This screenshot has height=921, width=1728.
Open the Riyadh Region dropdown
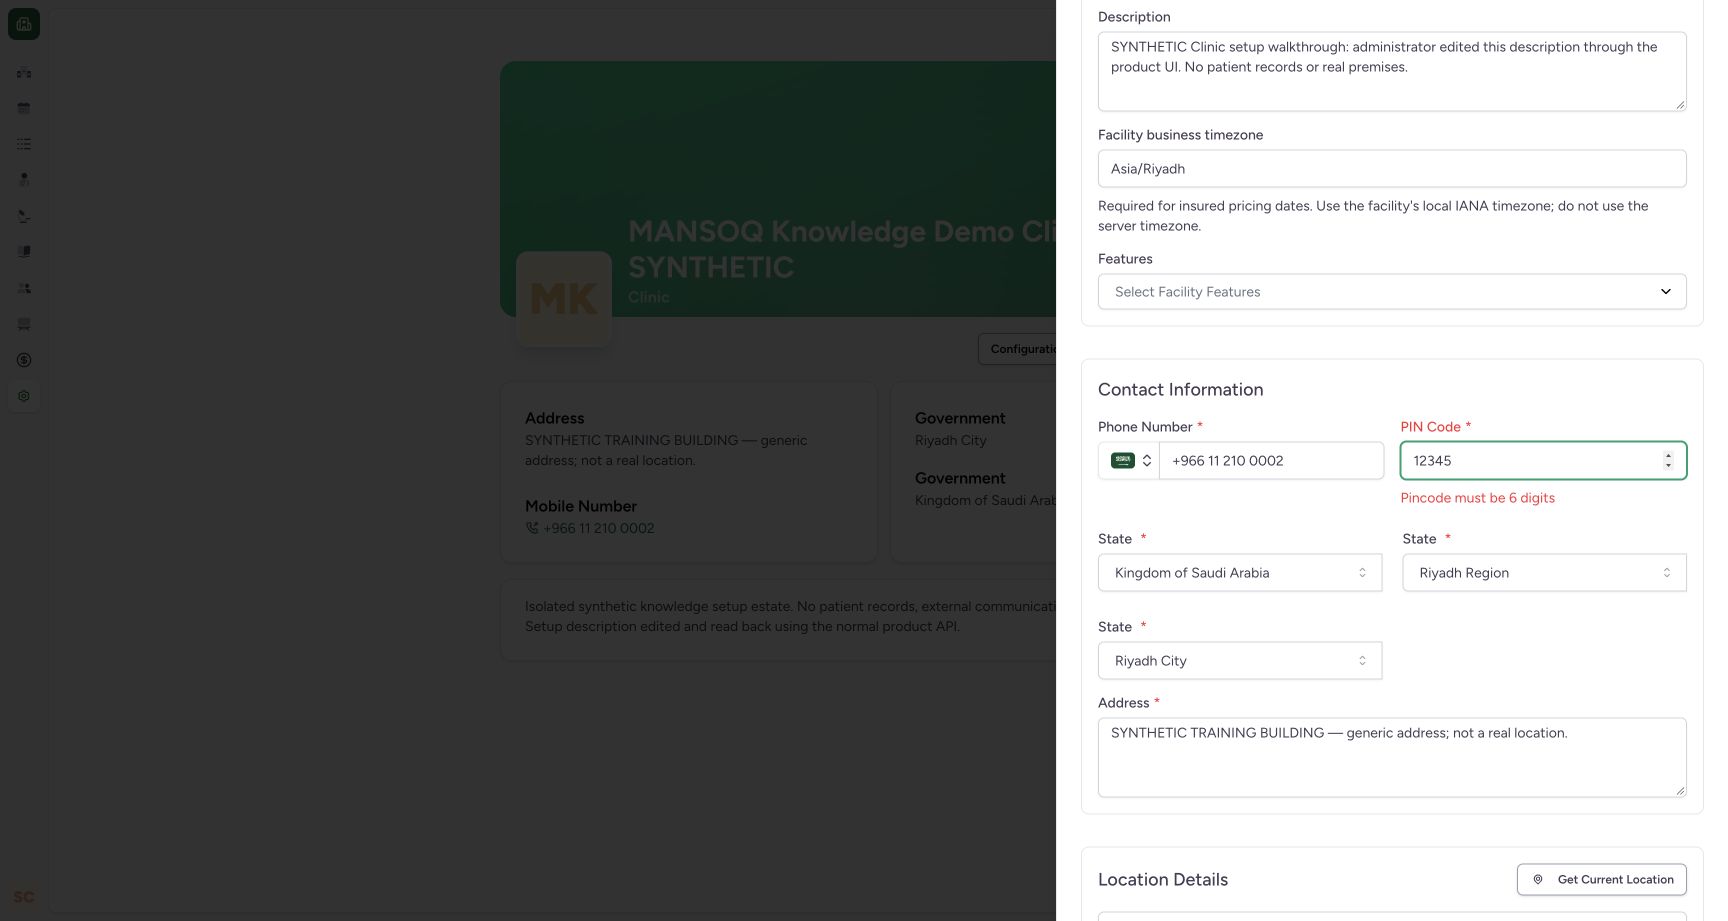(x=1544, y=573)
